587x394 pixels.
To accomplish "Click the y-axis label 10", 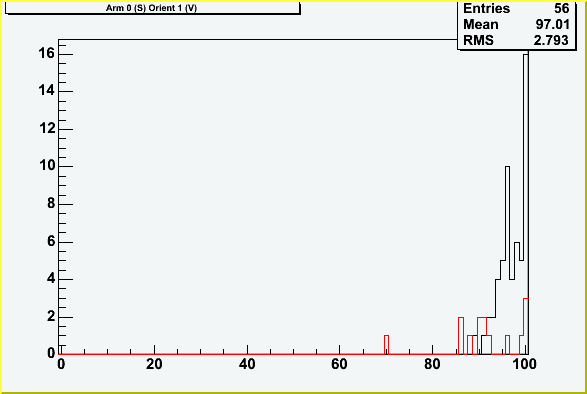I will (x=46, y=165).
